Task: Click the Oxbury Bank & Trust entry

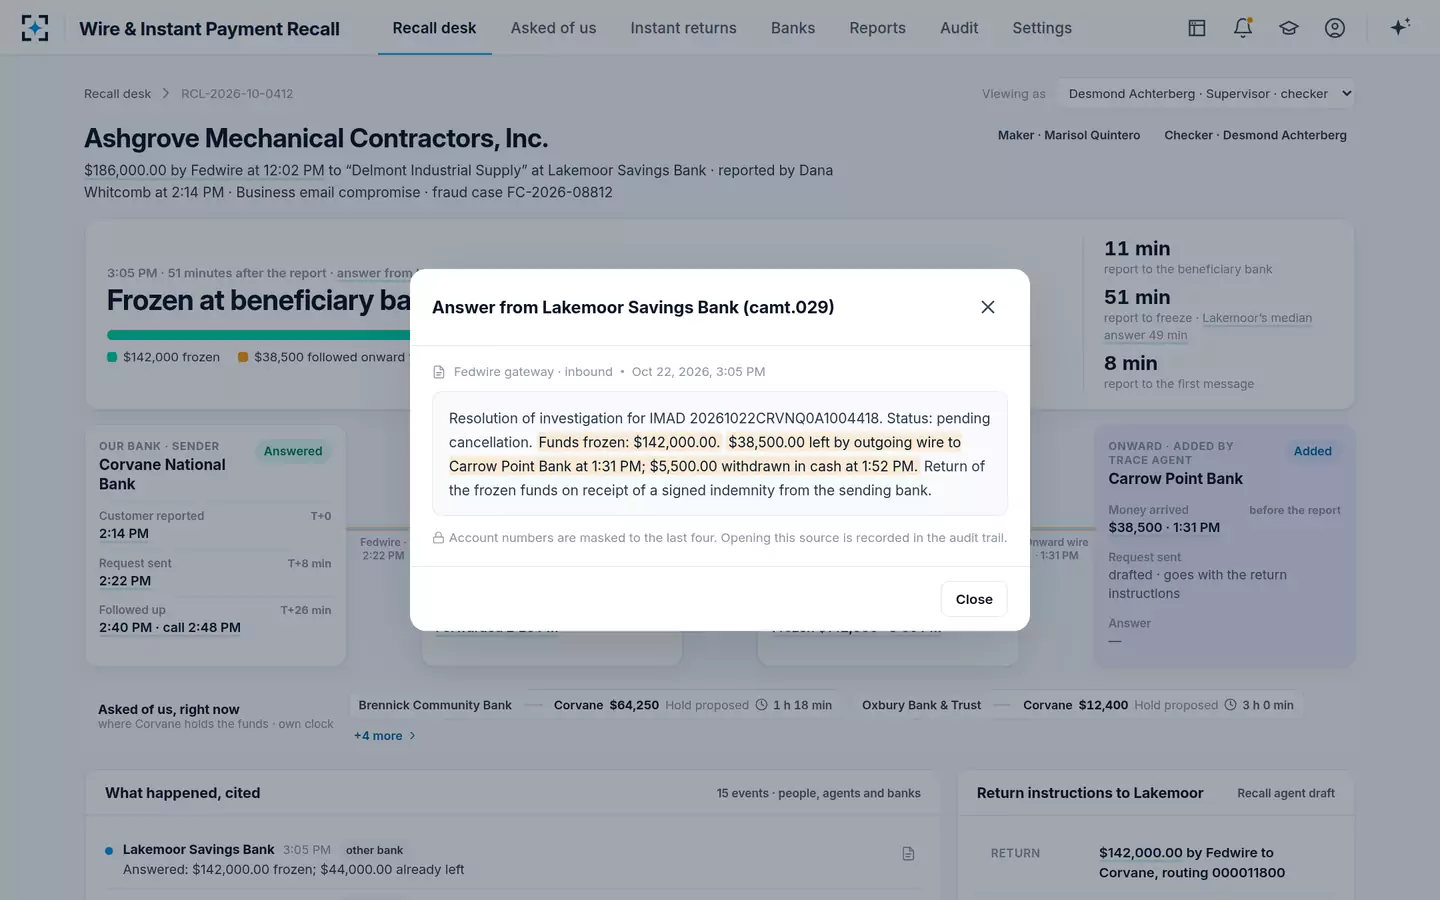Action: [x=922, y=705]
